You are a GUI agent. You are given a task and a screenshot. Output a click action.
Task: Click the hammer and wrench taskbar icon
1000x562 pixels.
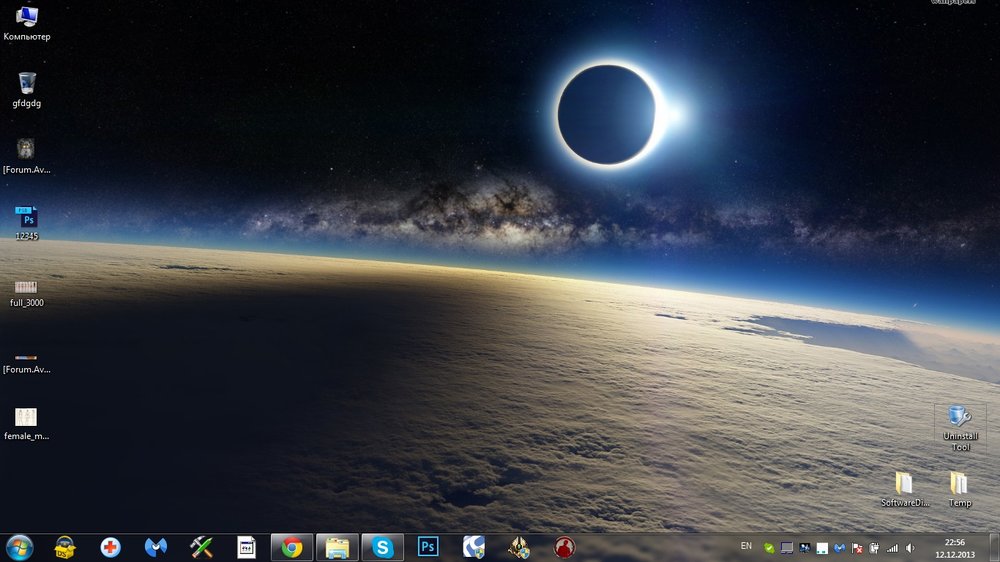201,547
